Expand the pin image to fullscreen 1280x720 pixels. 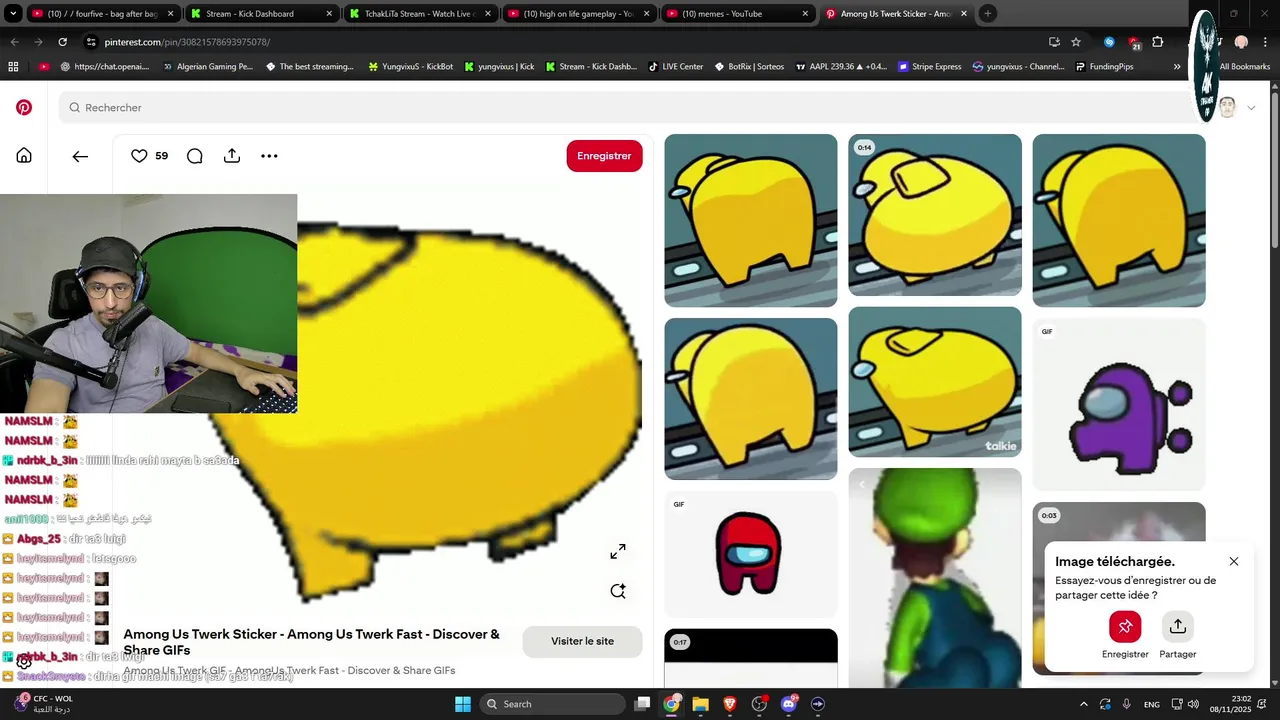pyautogui.click(x=618, y=552)
